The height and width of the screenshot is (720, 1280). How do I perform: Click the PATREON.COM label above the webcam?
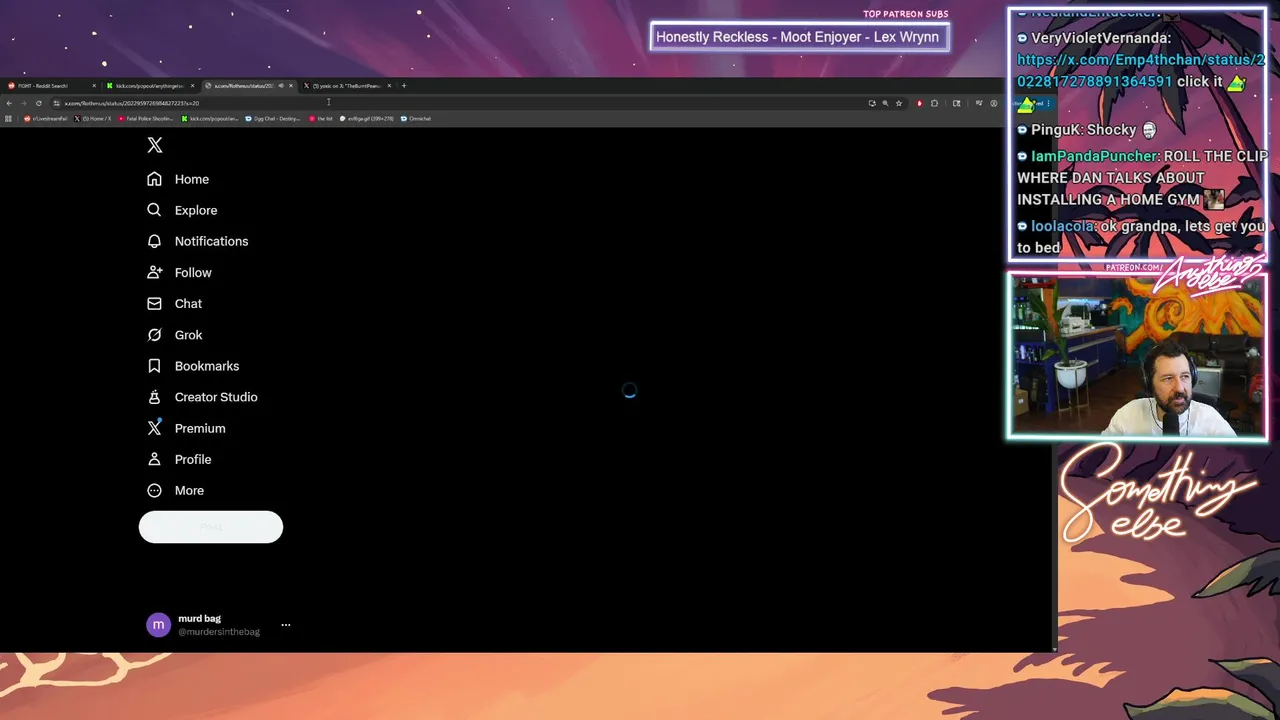click(x=1134, y=268)
